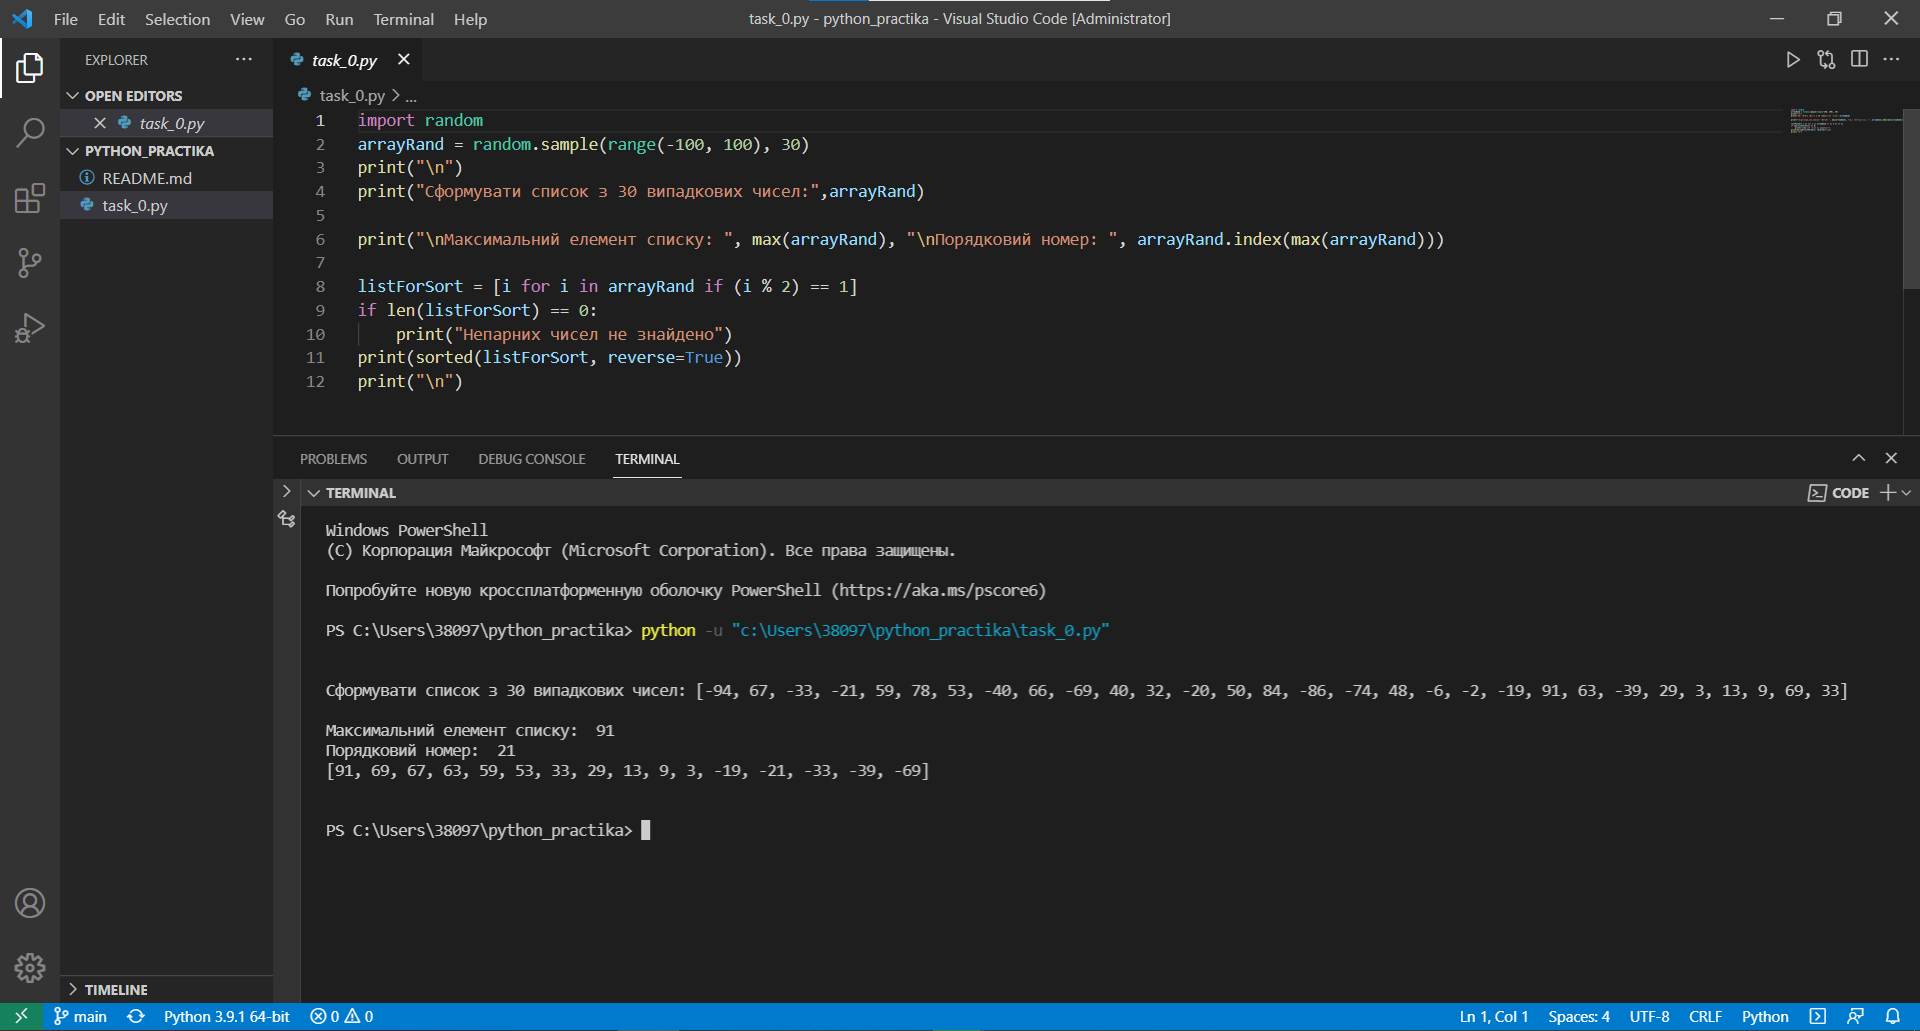Open the Extensions view icon
Image resolution: width=1920 pixels, height=1031 pixels.
[30, 198]
